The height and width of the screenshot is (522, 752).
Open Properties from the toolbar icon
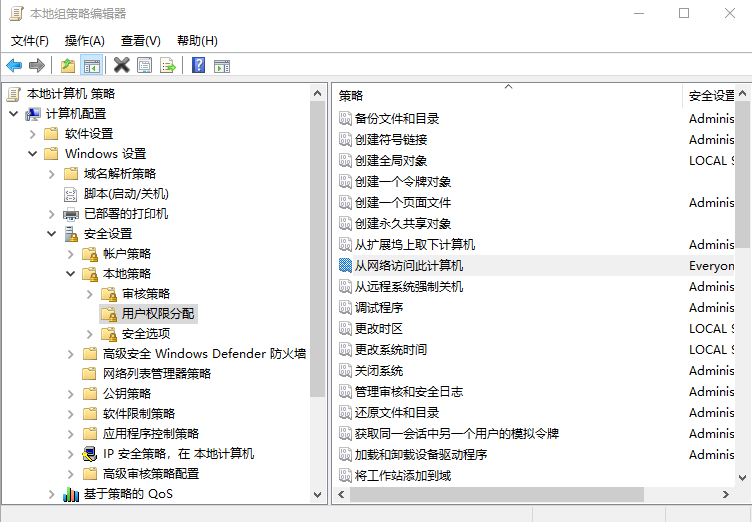pos(145,66)
